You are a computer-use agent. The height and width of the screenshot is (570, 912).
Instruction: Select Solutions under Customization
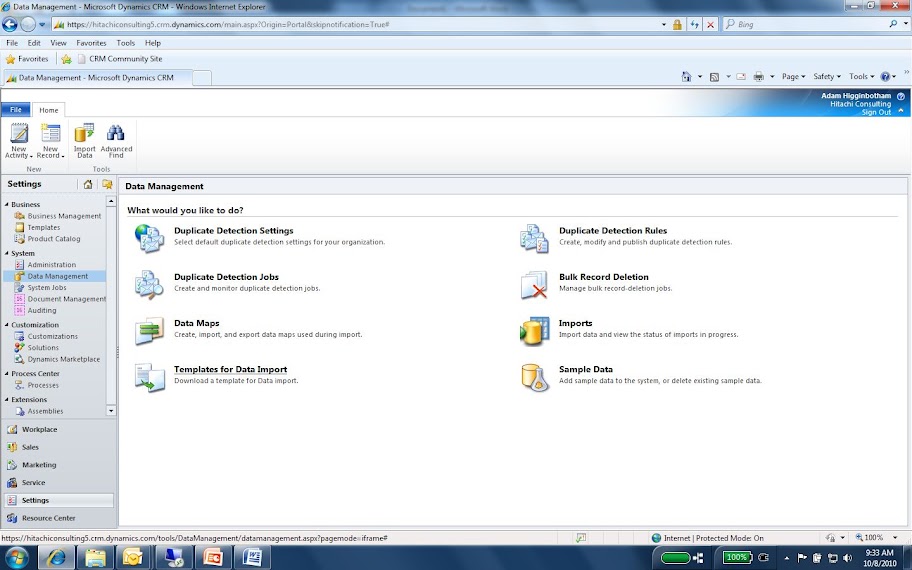(43, 348)
